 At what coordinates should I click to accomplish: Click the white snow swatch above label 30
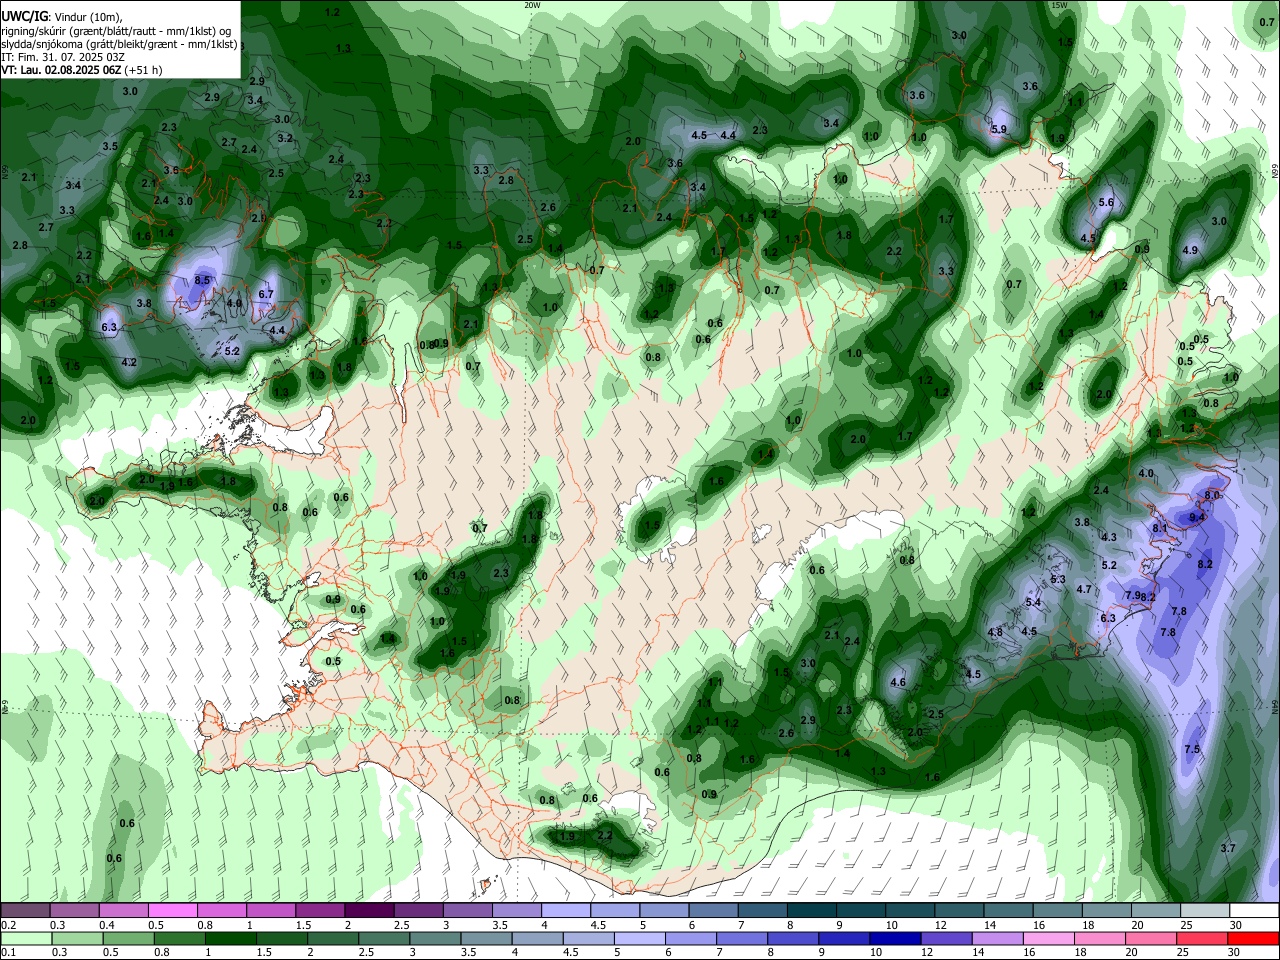click(1254, 911)
